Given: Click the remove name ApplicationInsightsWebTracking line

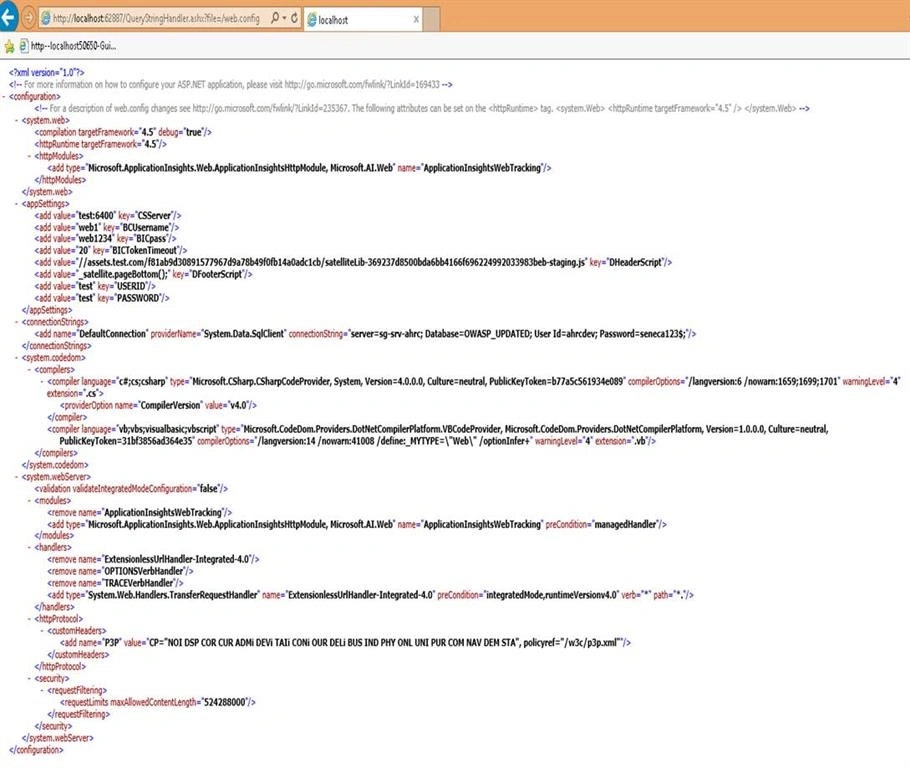Looking at the screenshot, I should (139, 513).
